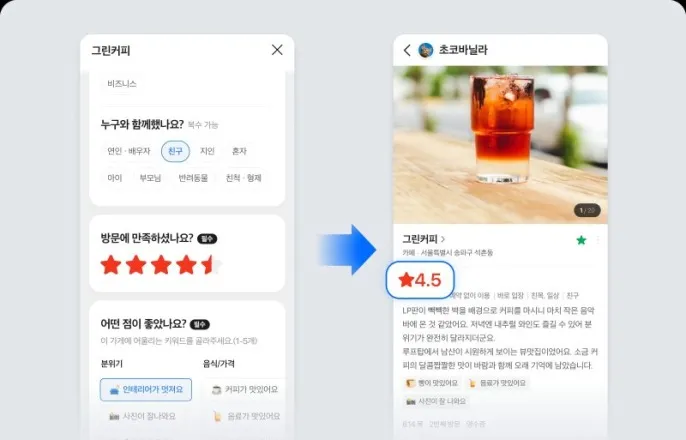Toggle the 인테리어가 멋져요 keyword
Screen dimensions: 686x440
point(146,390)
